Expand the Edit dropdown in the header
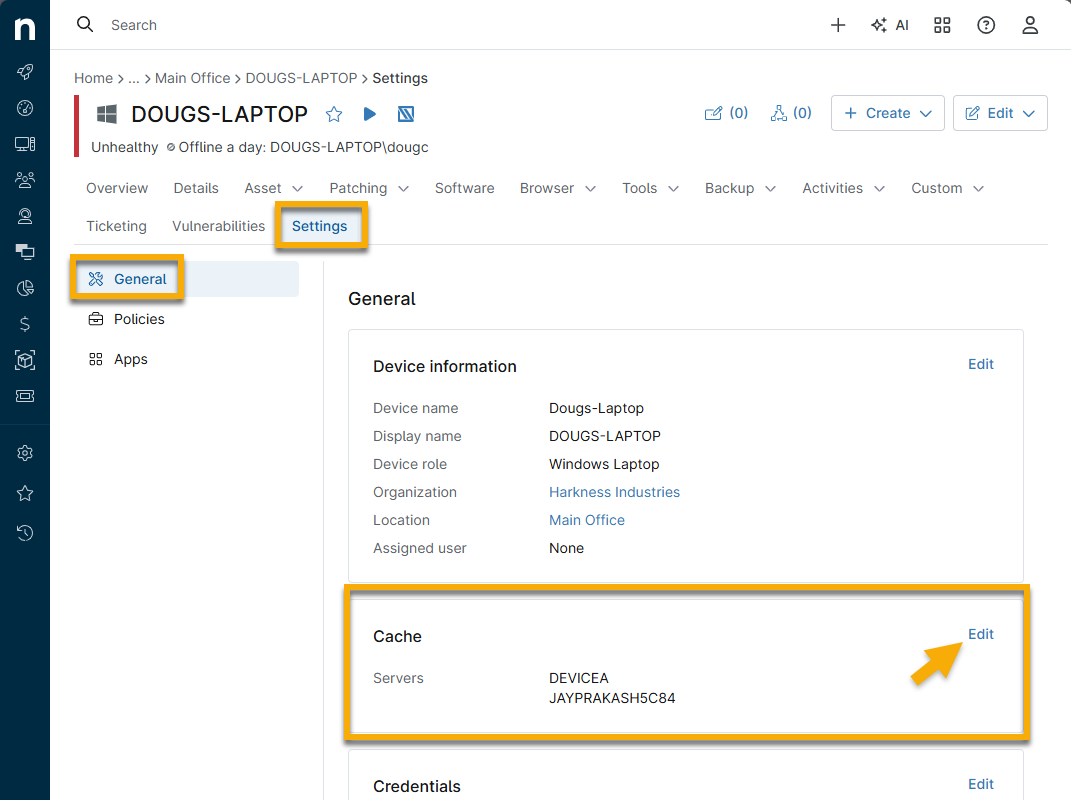Image resolution: width=1071 pixels, height=800 pixels. click(x=1000, y=113)
